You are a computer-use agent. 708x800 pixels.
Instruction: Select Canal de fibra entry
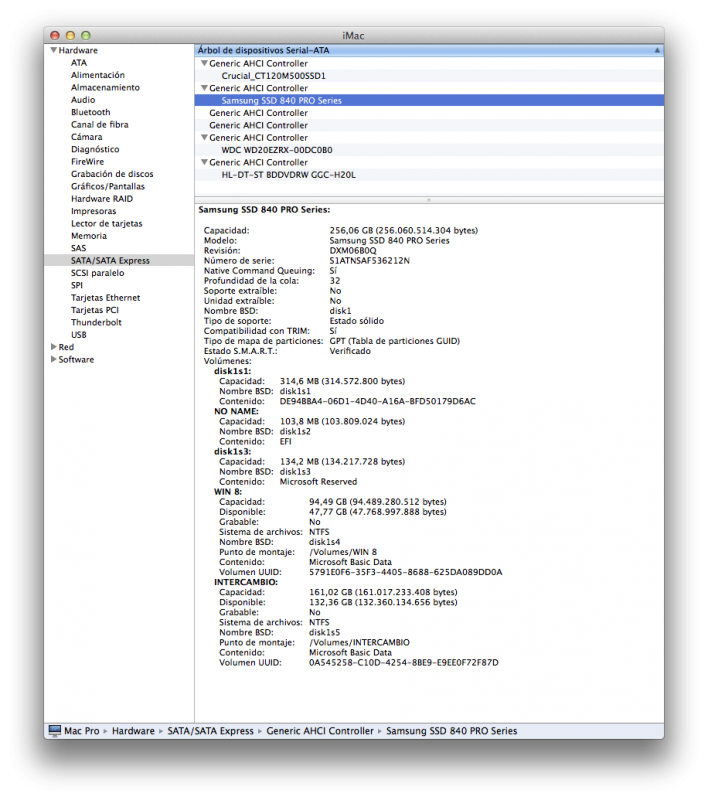[x=99, y=124]
